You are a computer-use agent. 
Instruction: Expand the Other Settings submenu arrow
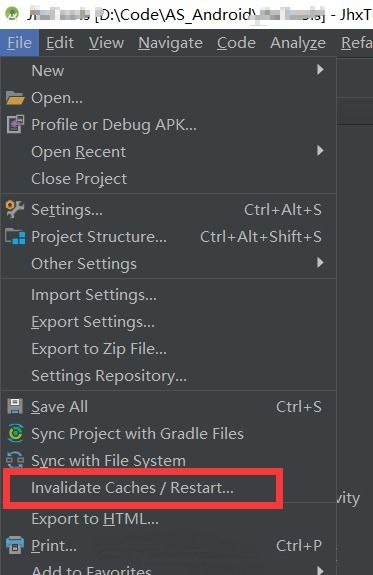320,263
